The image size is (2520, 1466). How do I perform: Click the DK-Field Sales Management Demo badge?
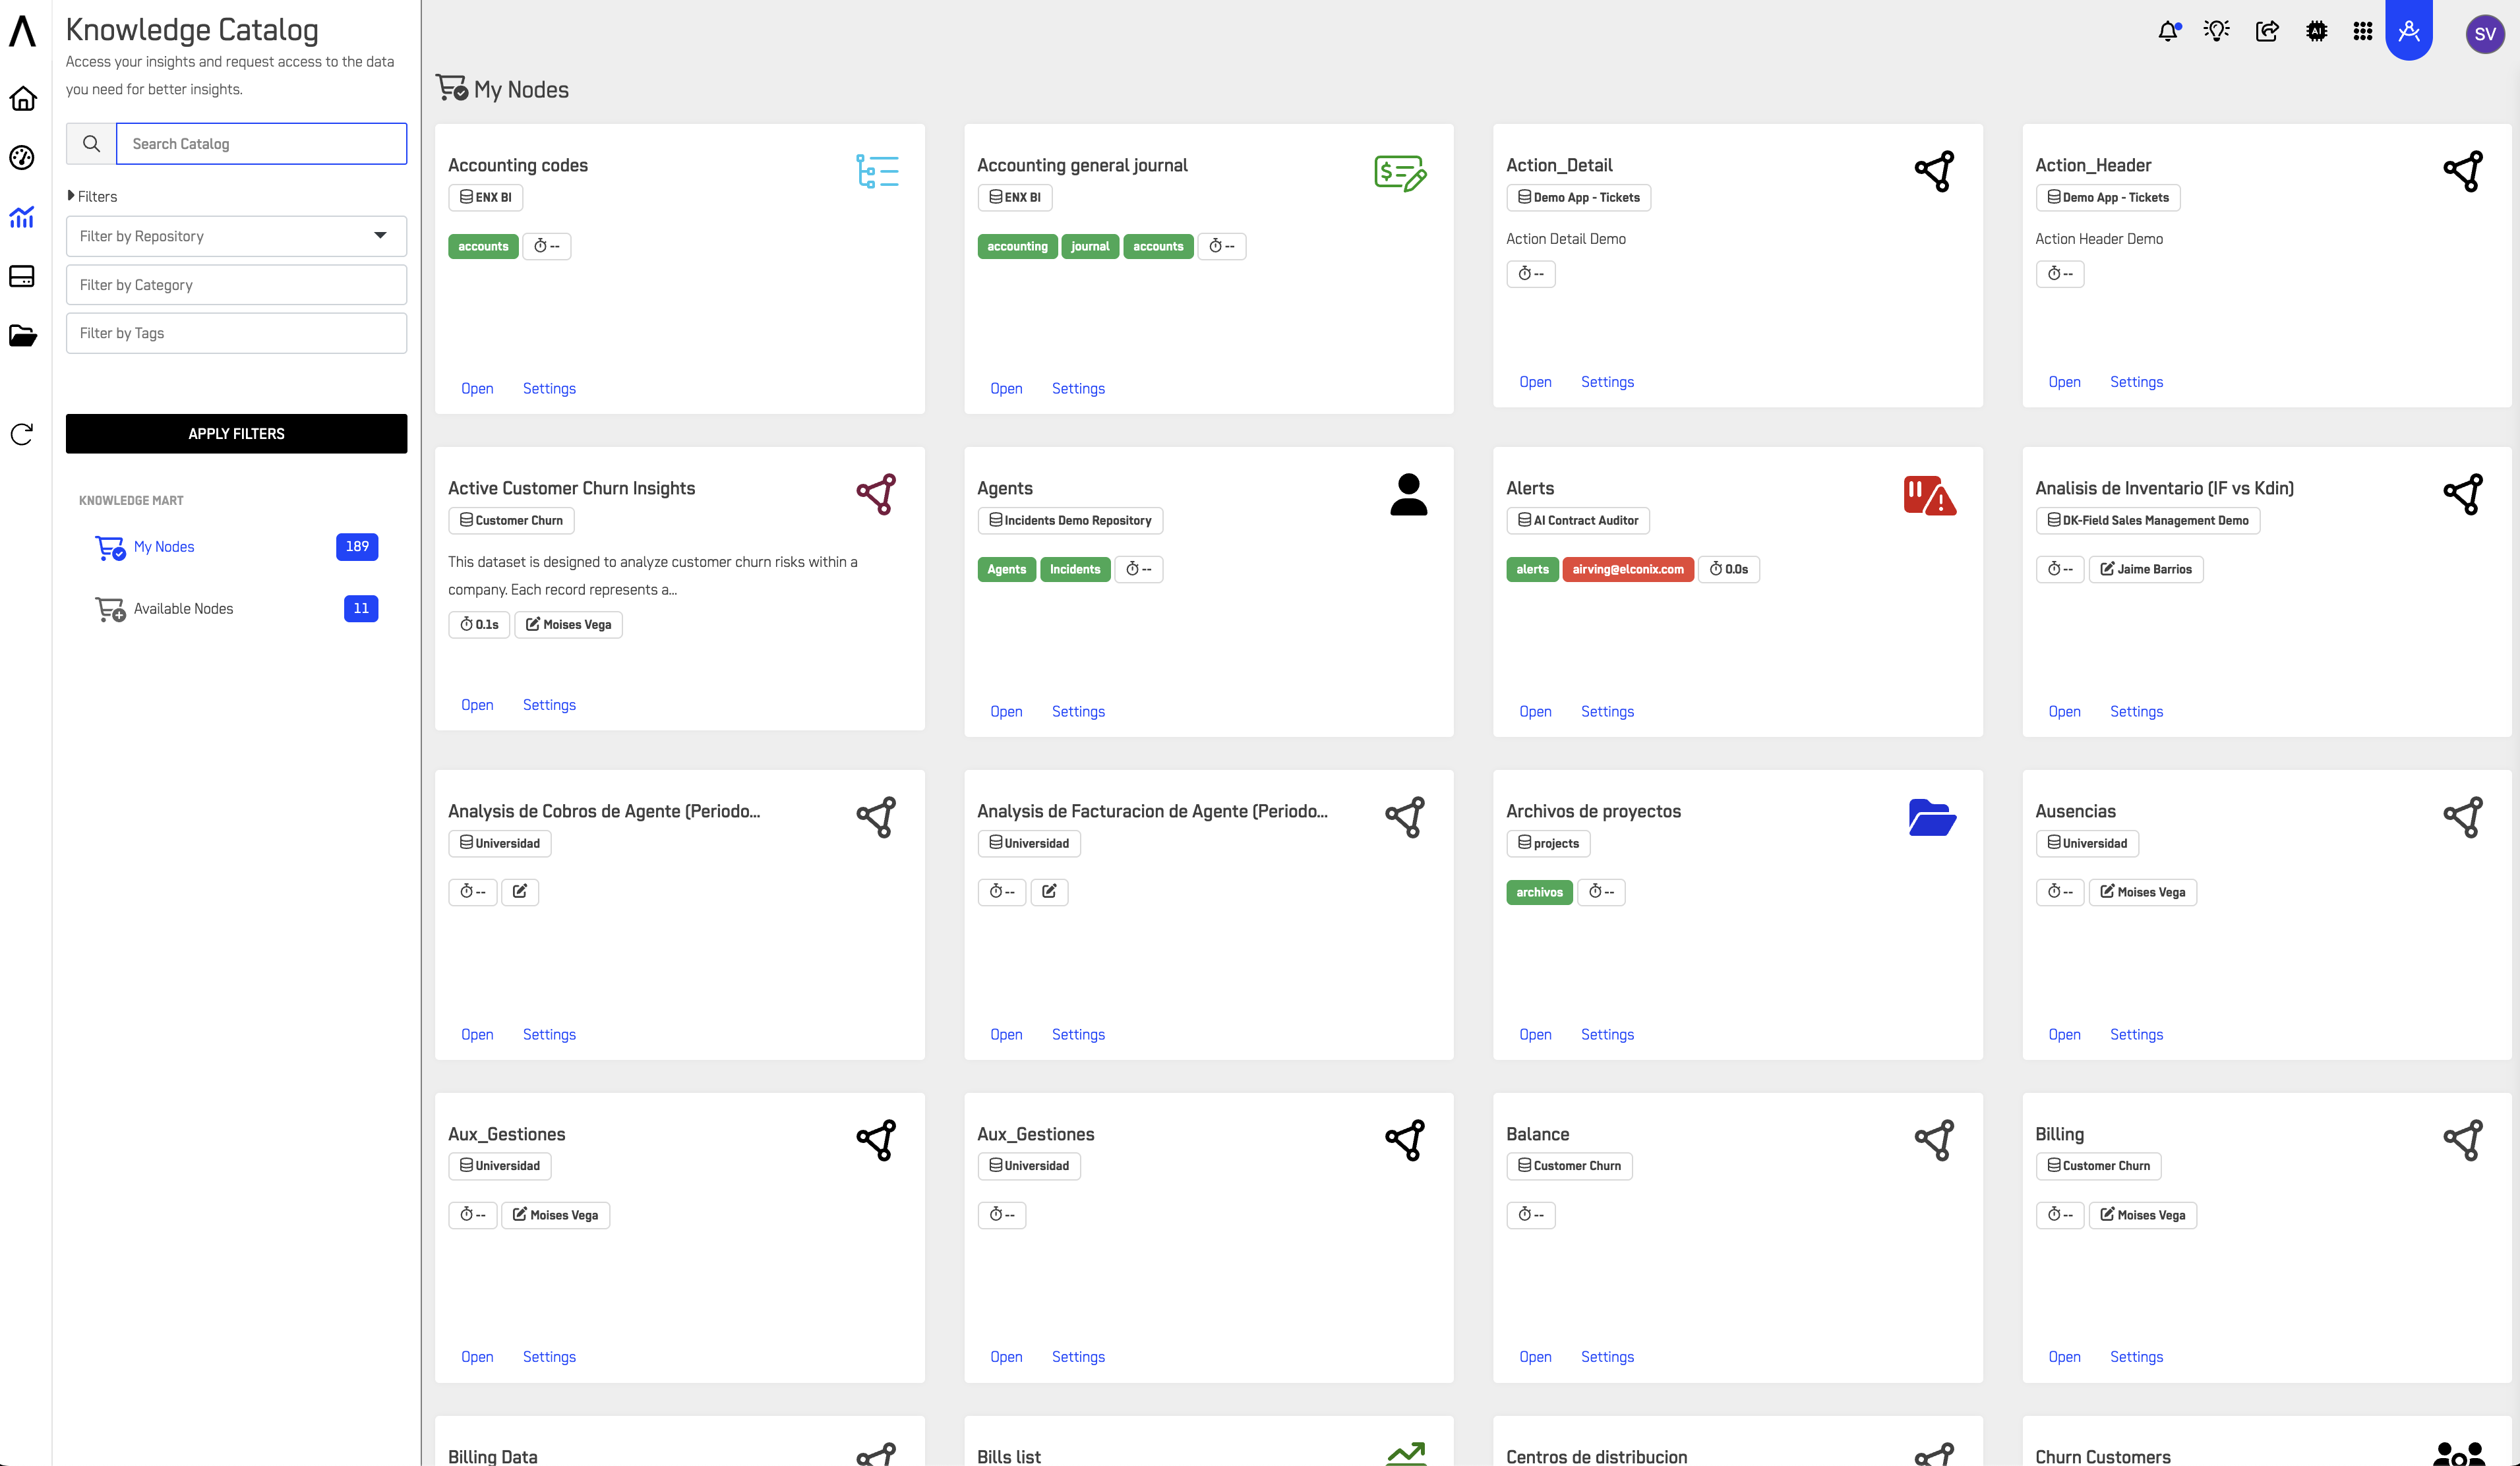tap(2148, 520)
